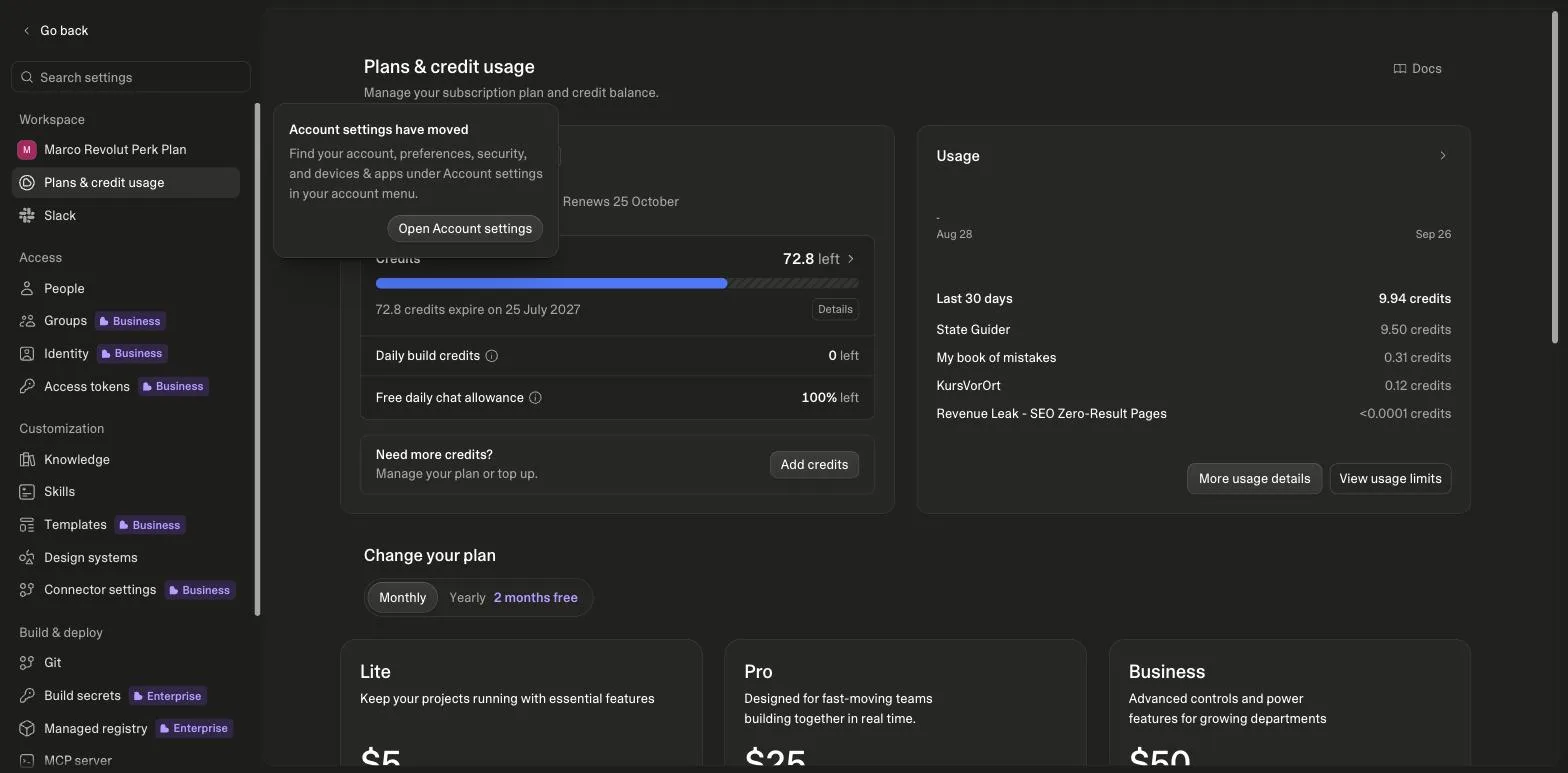Viewport: 1568px width, 773px height.
Task: Click the Search settings input field
Action: coord(131,77)
